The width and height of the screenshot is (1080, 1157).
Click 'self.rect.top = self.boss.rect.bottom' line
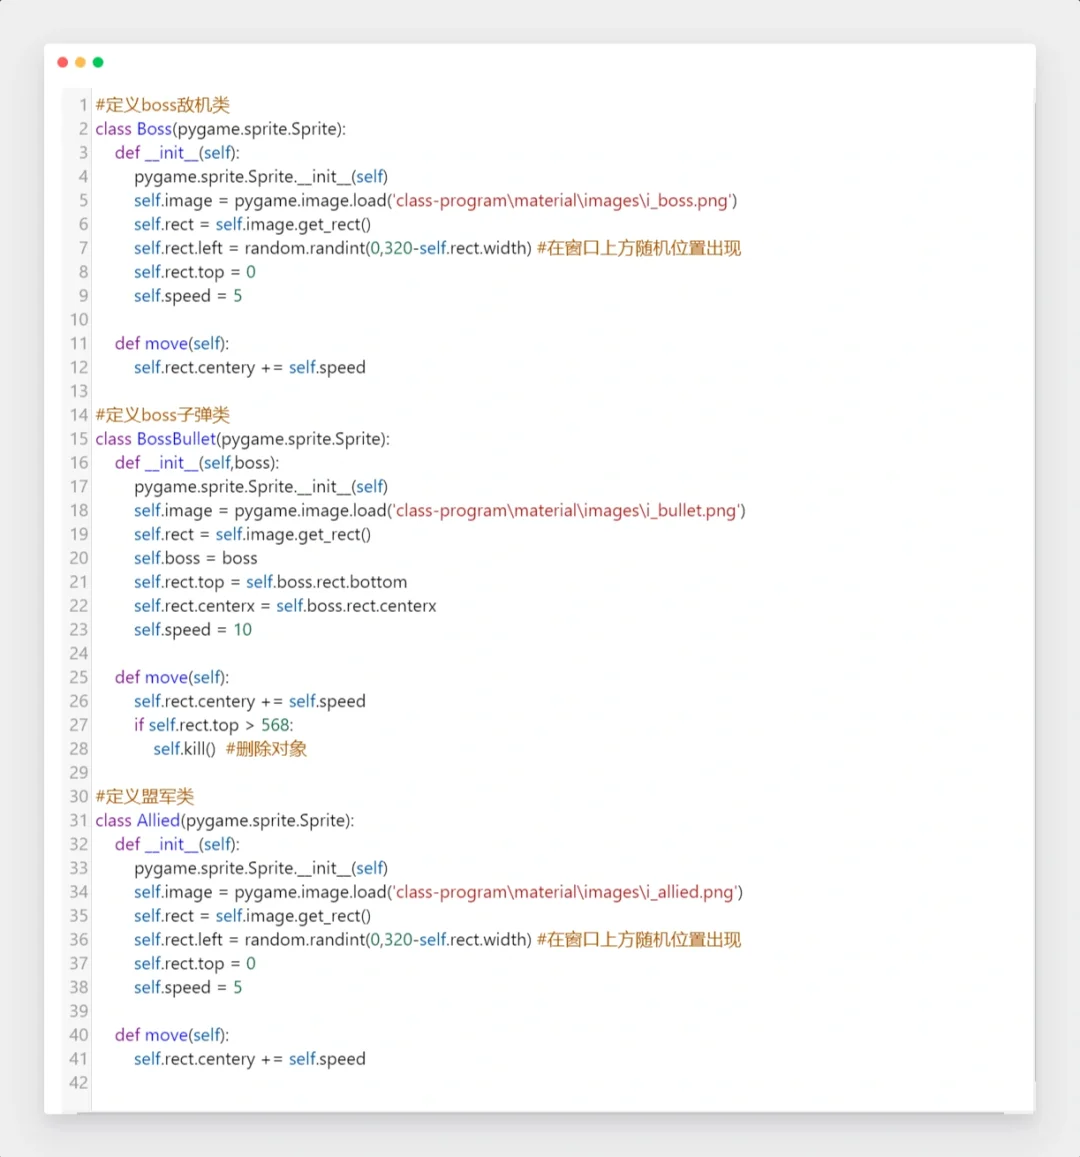click(x=271, y=582)
